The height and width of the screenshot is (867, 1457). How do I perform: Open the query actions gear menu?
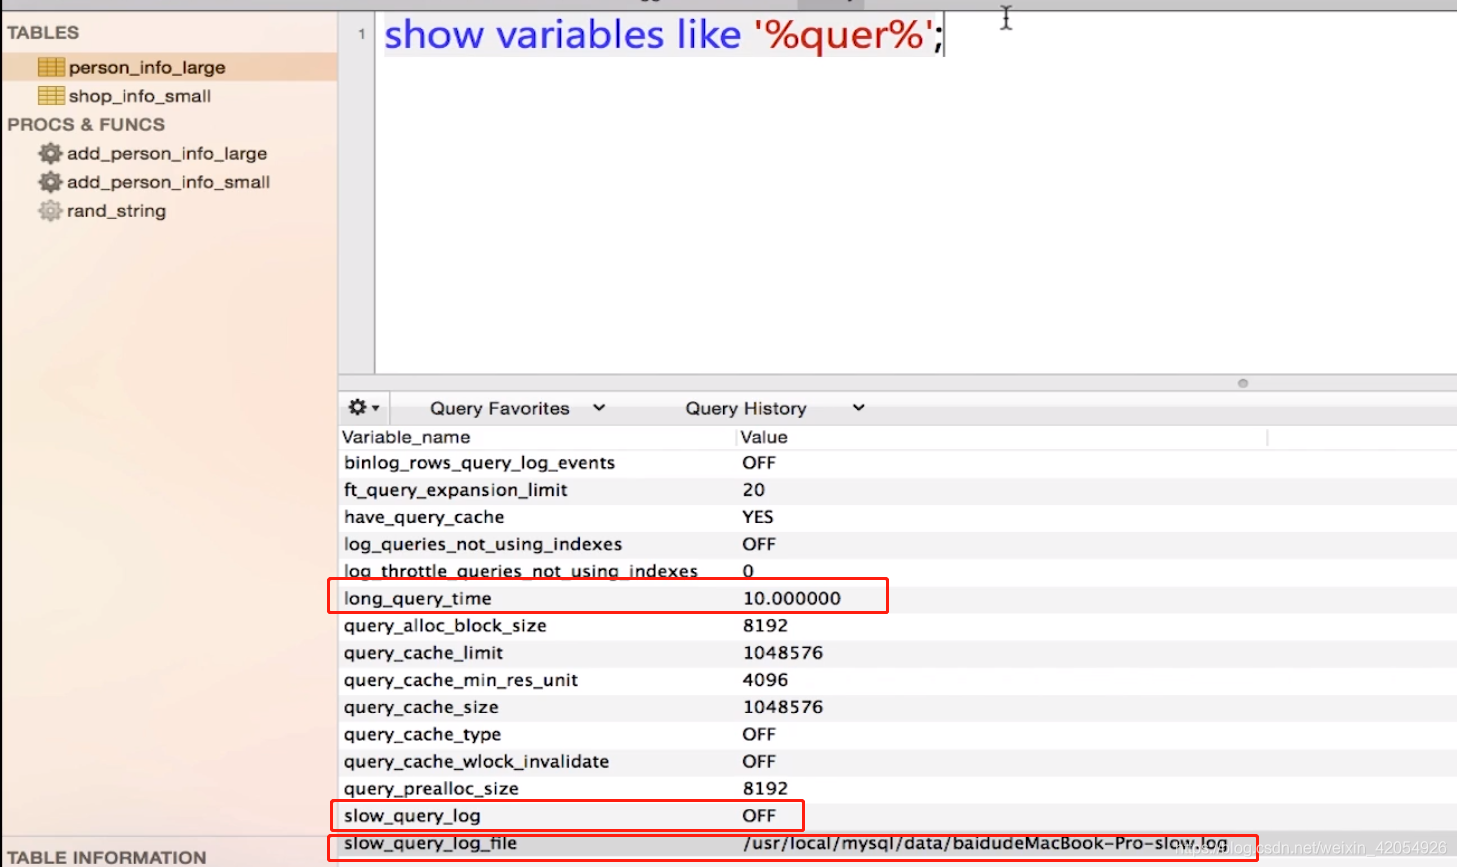[363, 408]
